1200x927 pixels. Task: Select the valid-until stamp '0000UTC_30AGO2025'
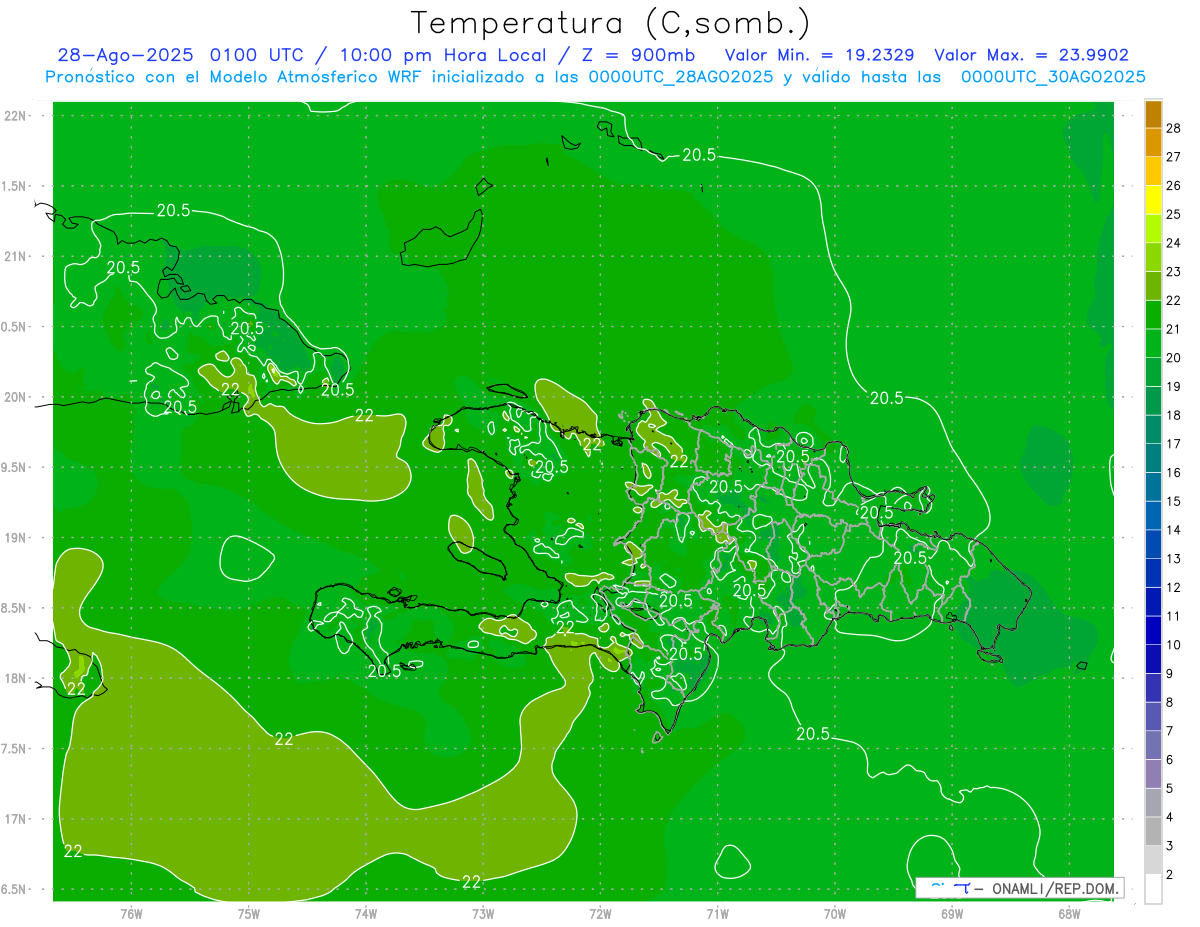[1053, 77]
